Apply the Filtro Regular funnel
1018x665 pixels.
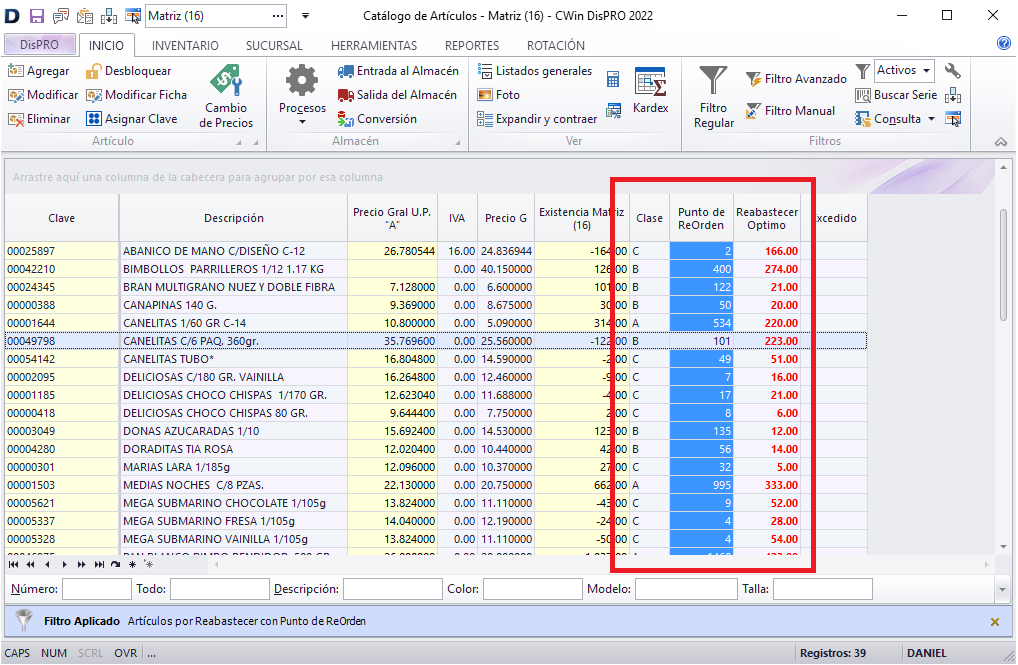713,96
